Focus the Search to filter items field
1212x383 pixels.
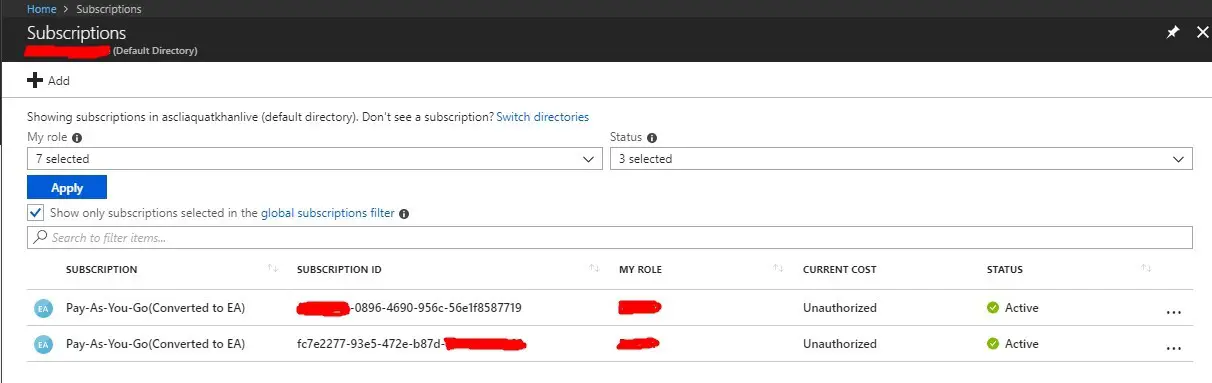click(x=610, y=238)
